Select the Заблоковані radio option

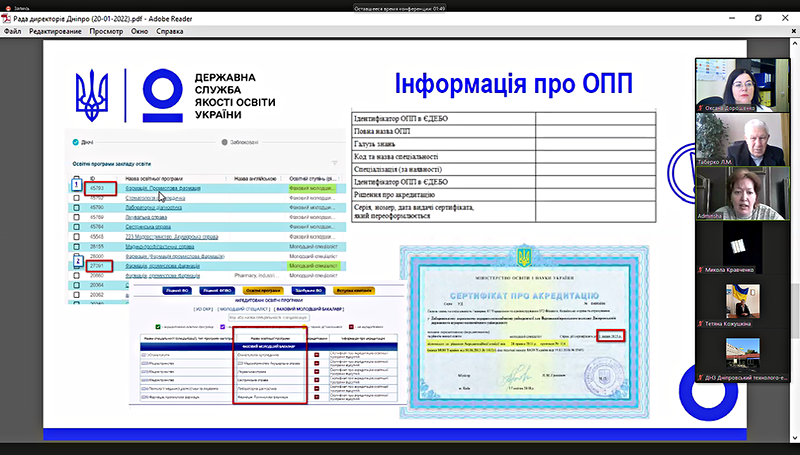(x=224, y=142)
